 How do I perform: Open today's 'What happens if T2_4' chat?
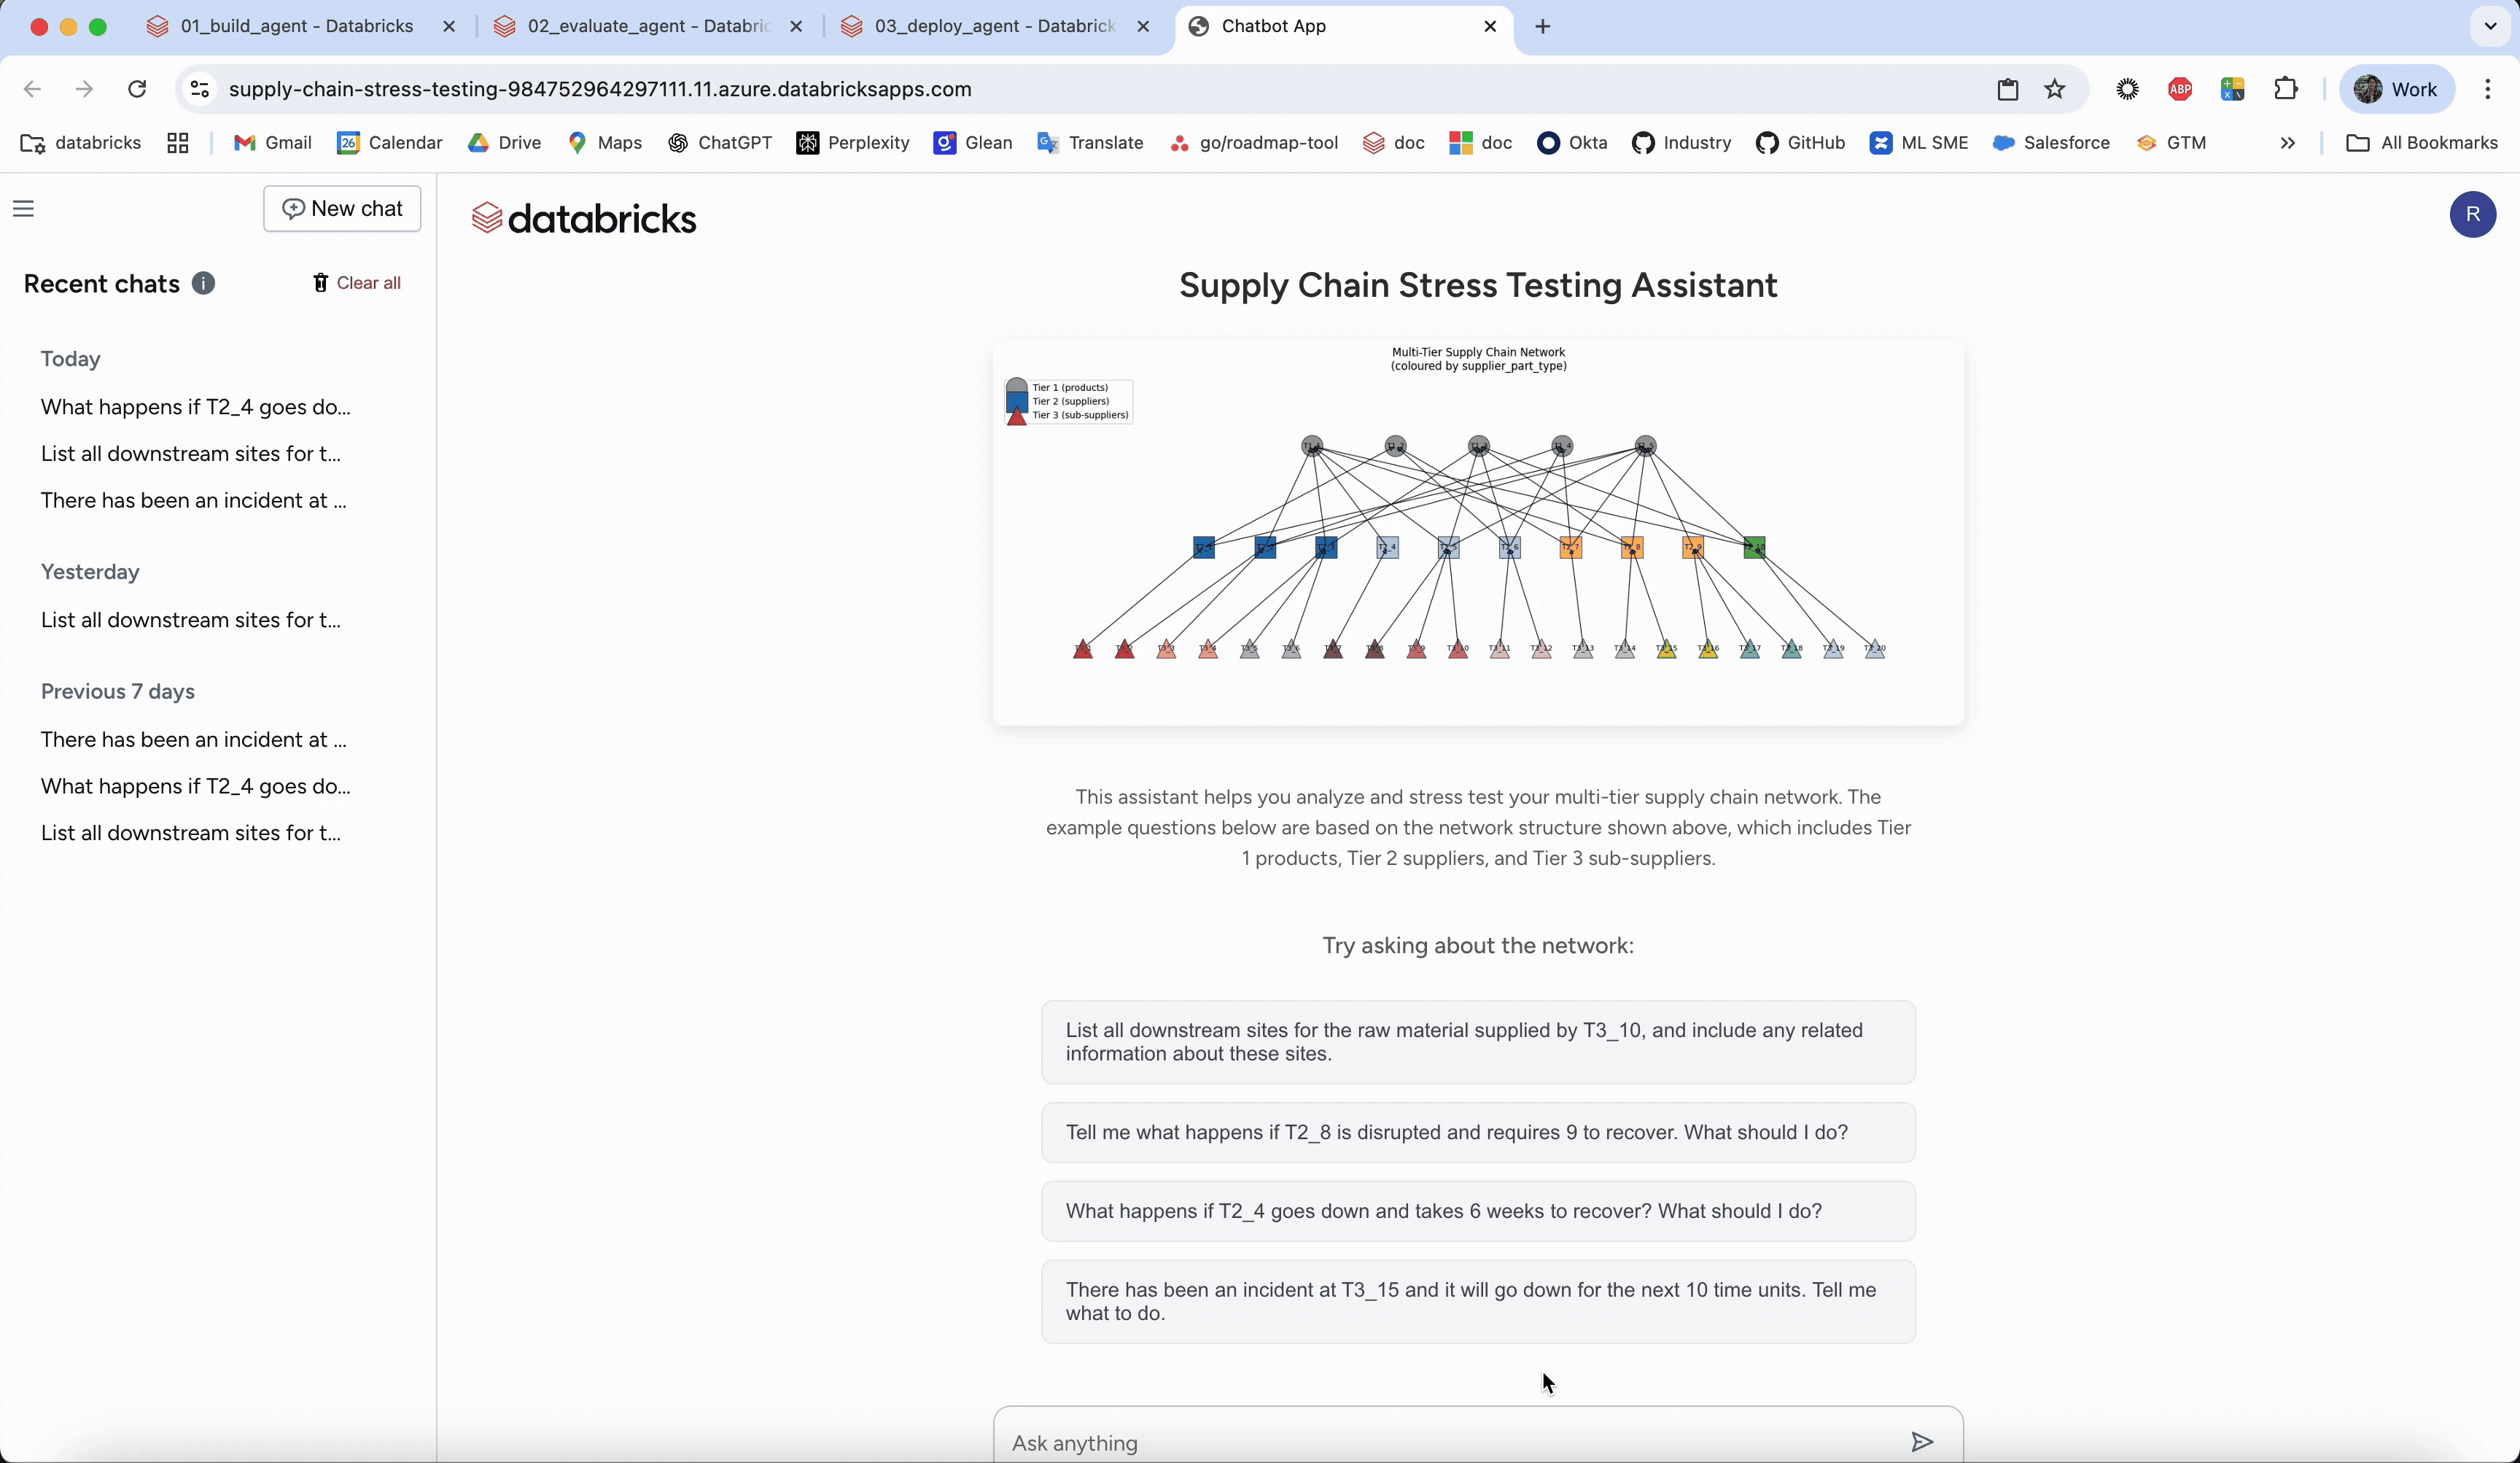coord(196,407)
